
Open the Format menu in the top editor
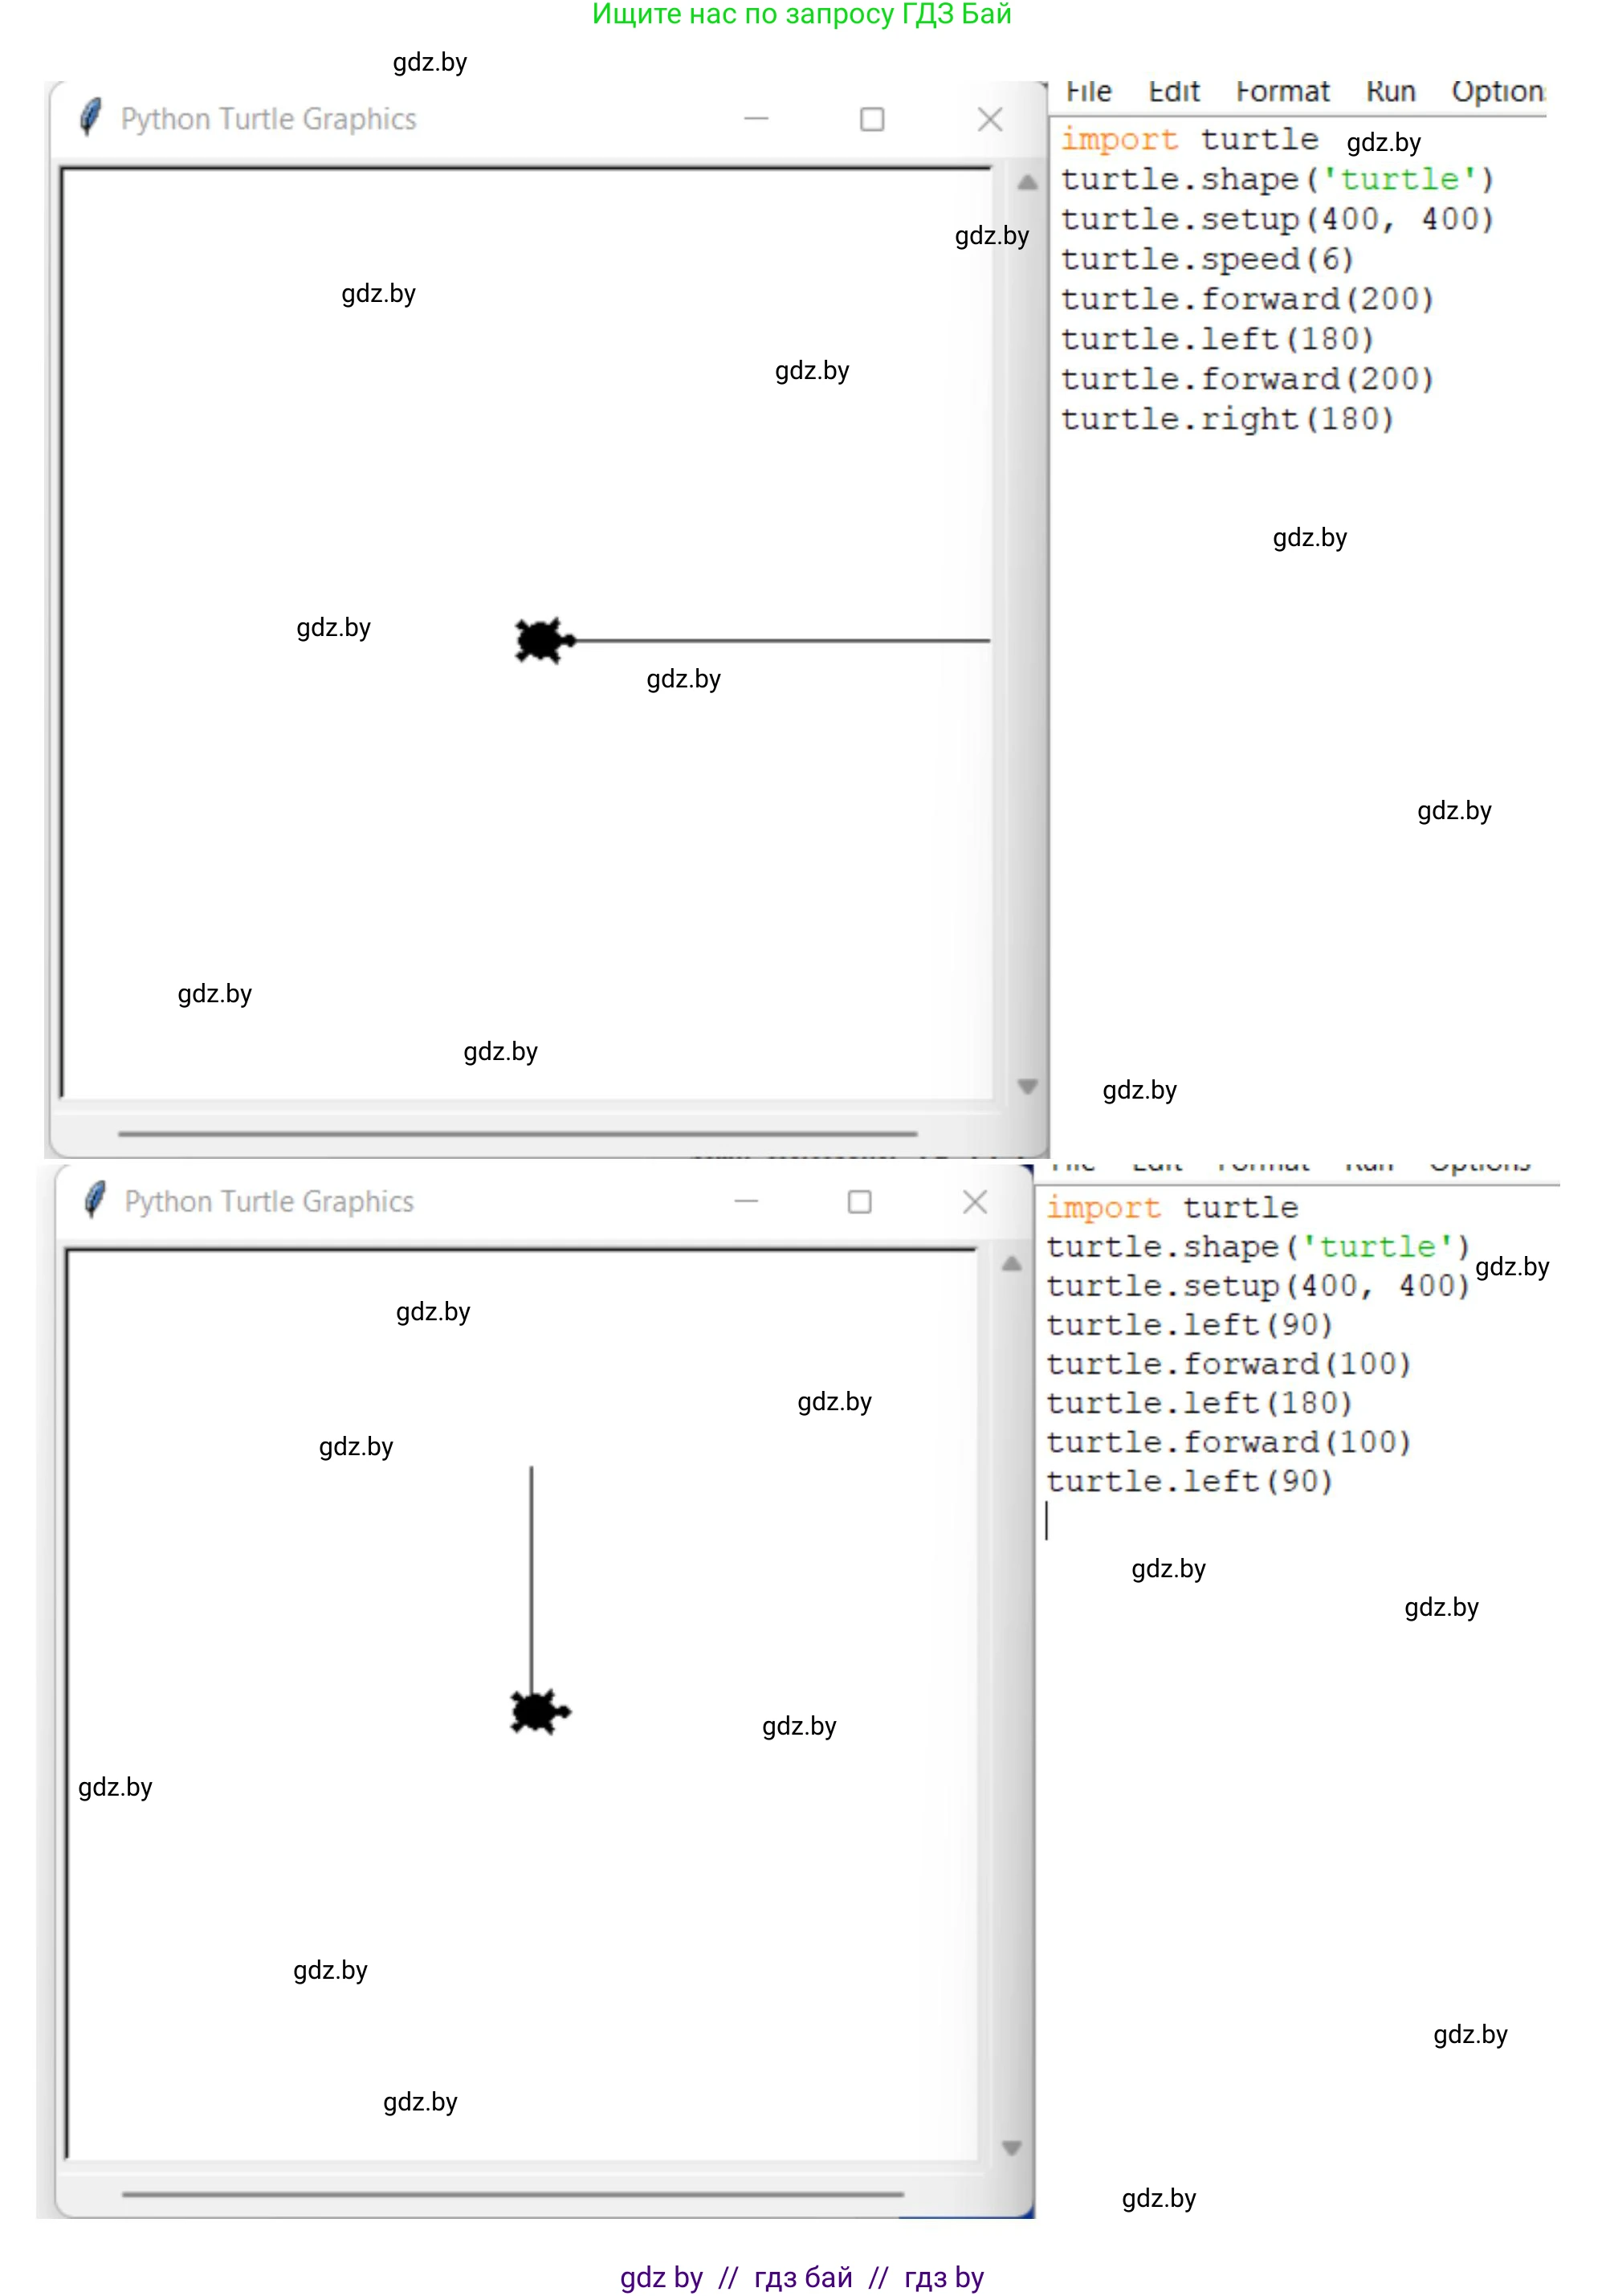tap(1282, 92)
